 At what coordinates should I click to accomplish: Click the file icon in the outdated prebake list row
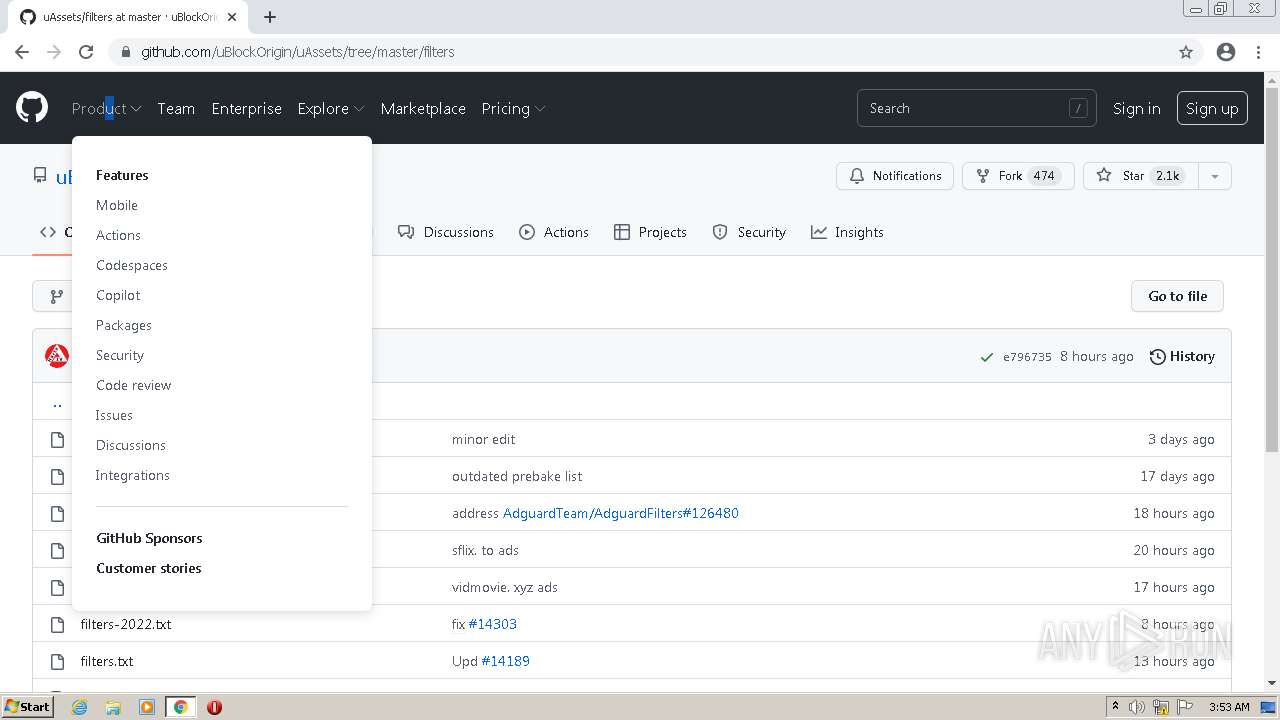click(57, 476)
